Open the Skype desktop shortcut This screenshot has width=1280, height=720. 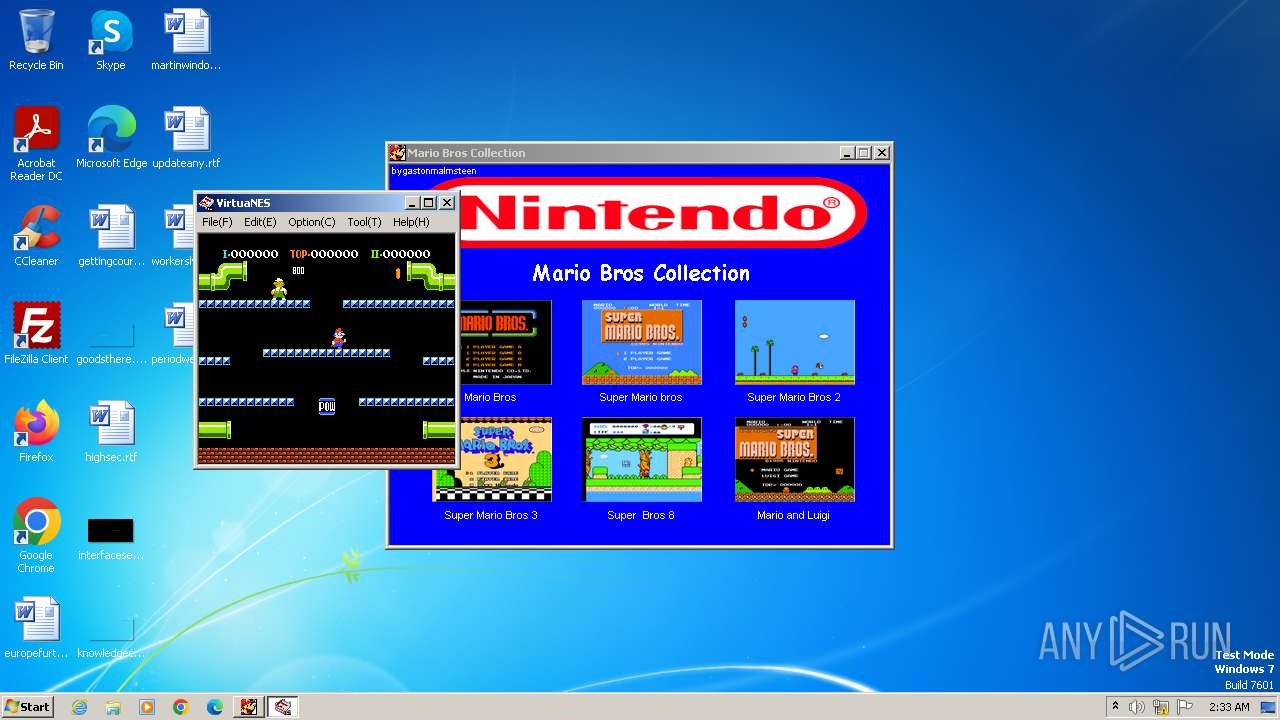pyautogui.click(x=110, y=40)
